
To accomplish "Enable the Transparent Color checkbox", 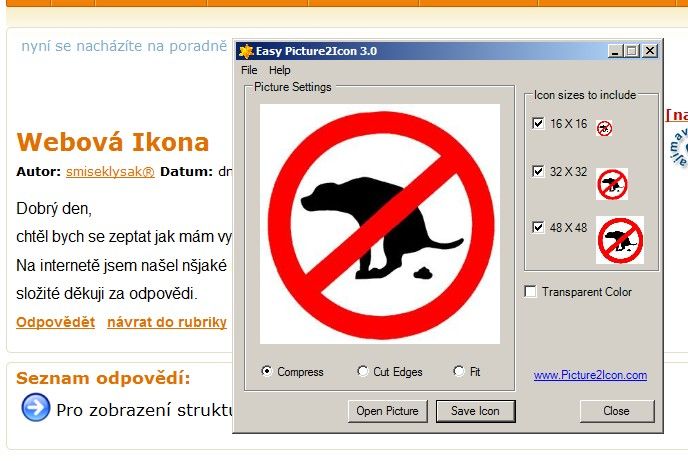I will click(530, 292).
